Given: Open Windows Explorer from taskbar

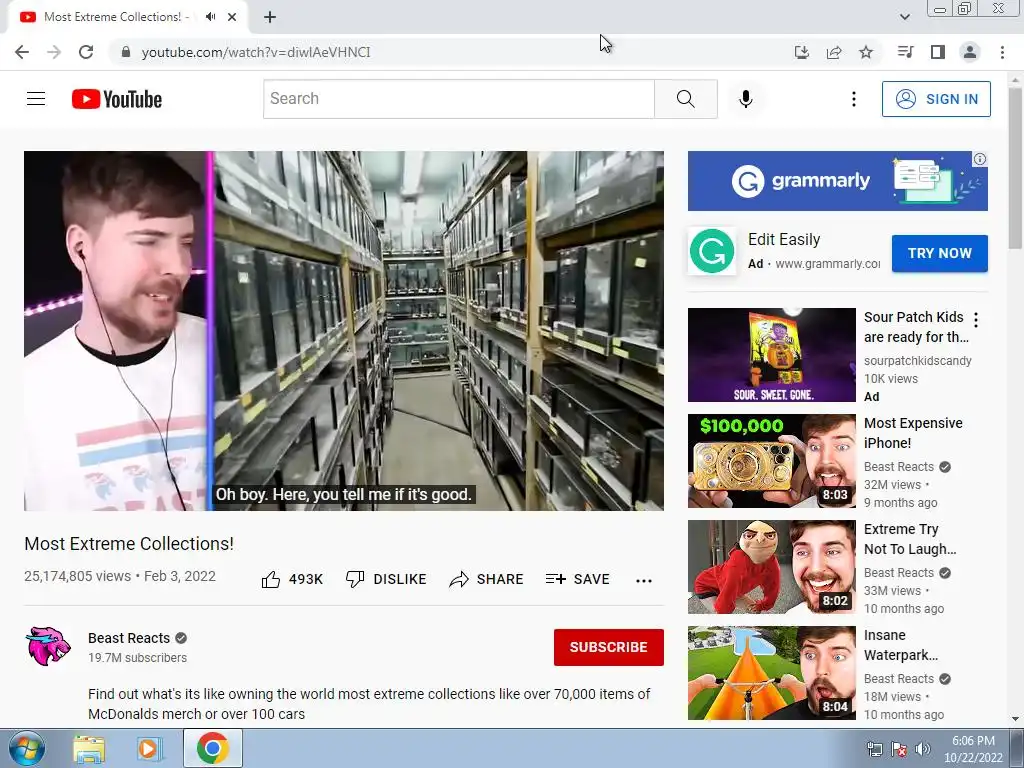Looking at the screenshot, I should pyautogui.click(x=89, y=748).
